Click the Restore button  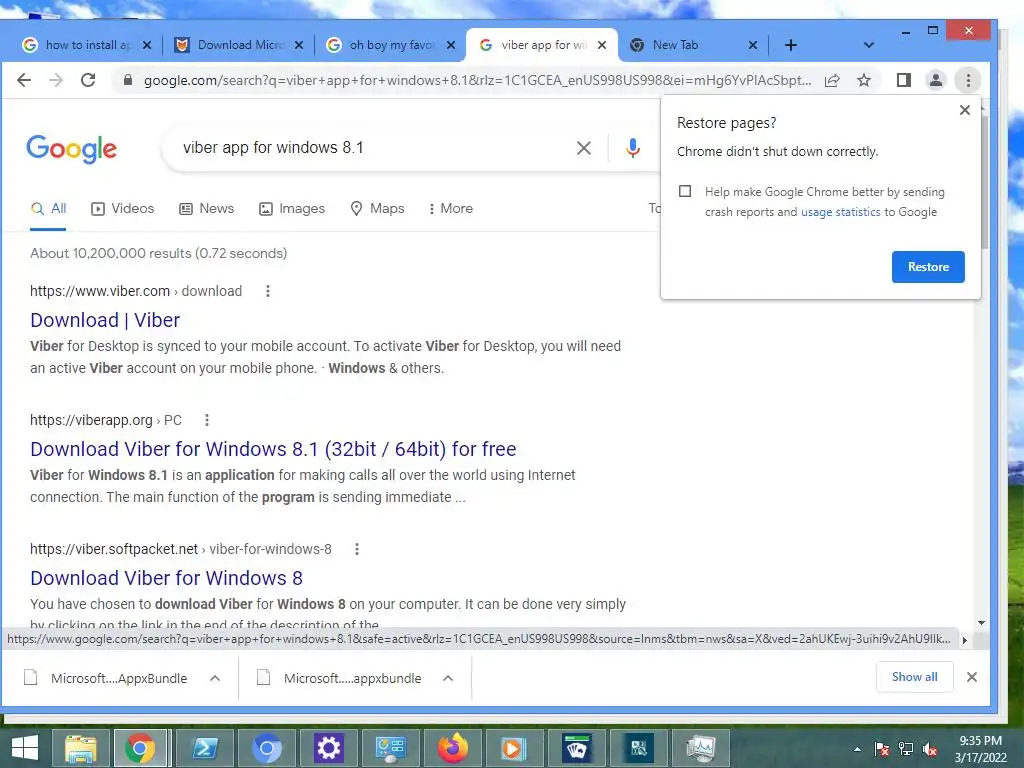pyautogui.click(x=928, y=266)
